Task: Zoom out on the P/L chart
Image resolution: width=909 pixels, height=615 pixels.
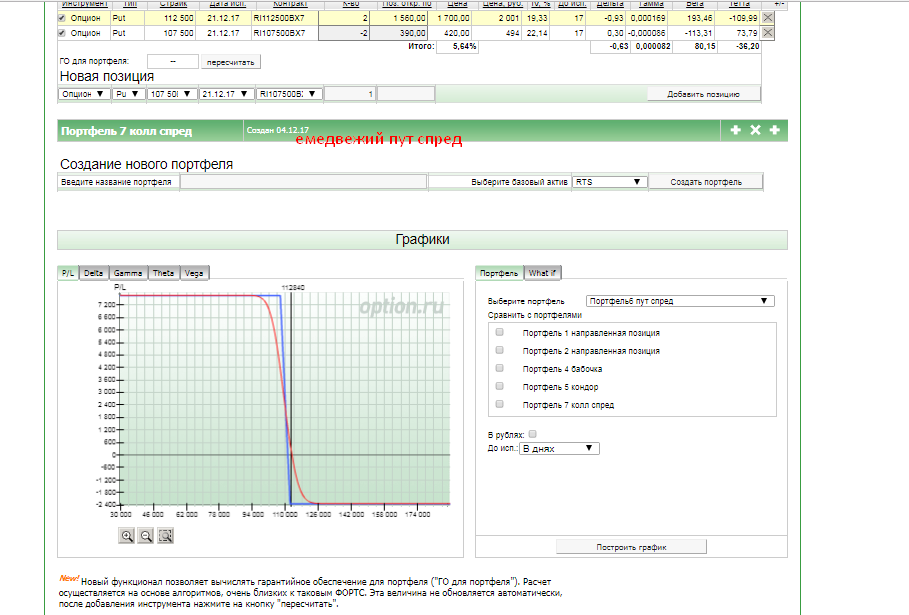Action: coord(146,536)
